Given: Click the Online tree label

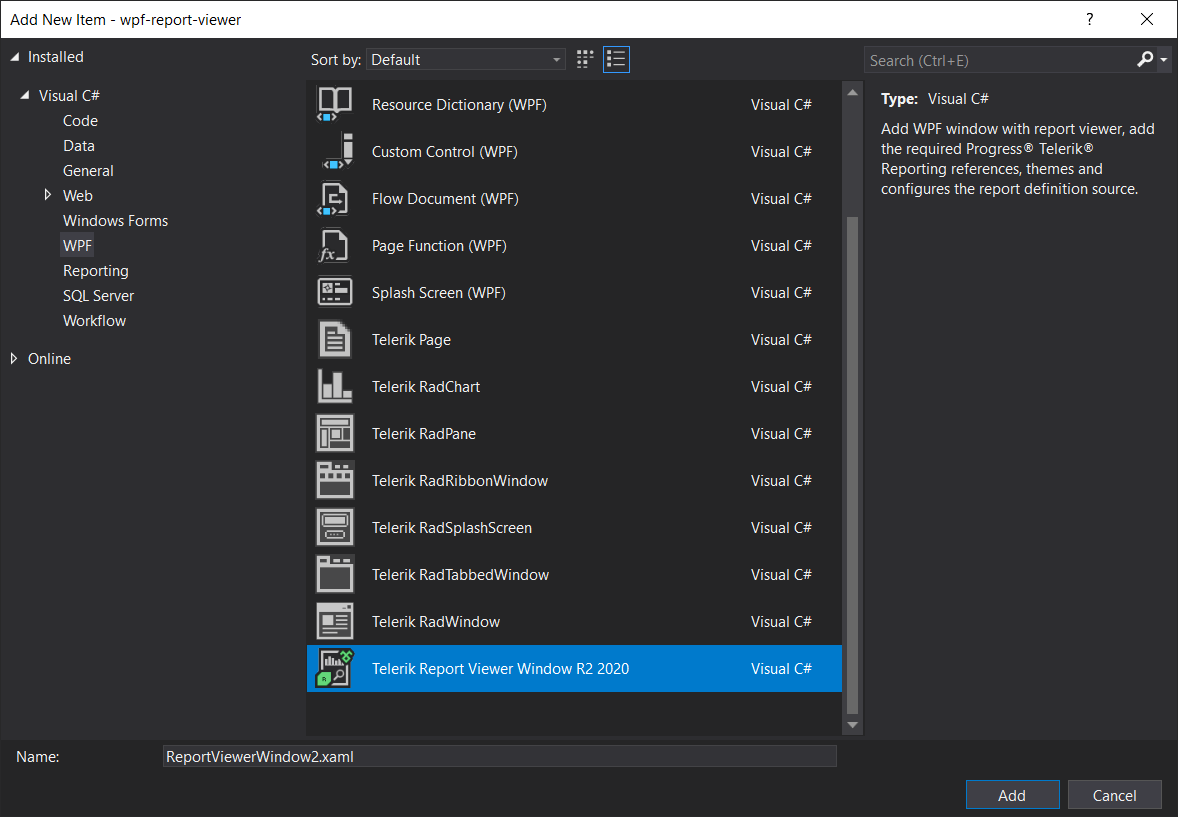Looking at the screenshot, I should (50, 359).
